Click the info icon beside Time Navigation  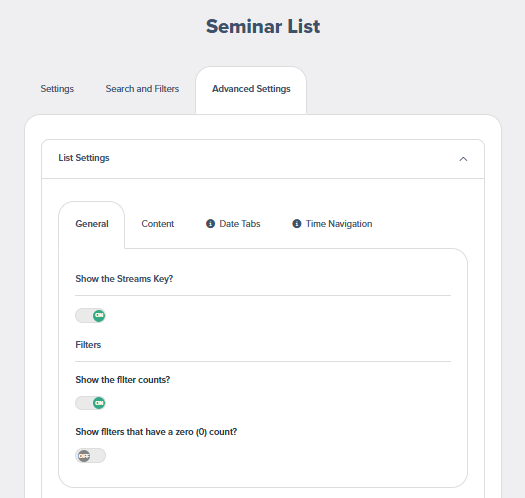[297, 223]
